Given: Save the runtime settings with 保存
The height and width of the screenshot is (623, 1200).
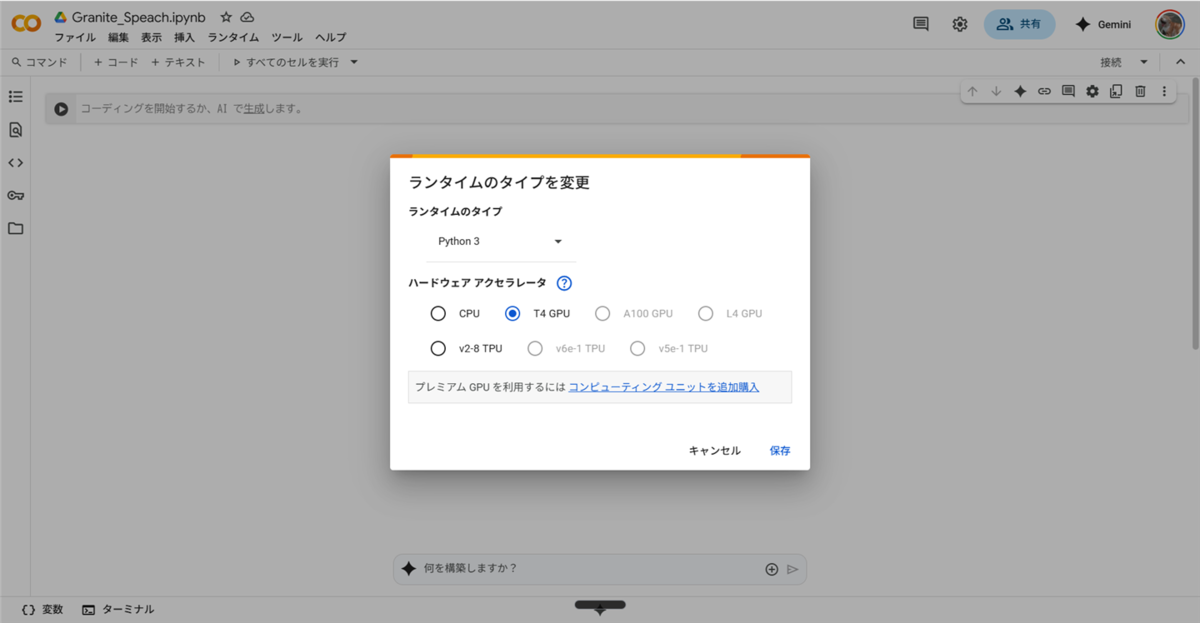Looking at the screenshot, I should (780, 450).
